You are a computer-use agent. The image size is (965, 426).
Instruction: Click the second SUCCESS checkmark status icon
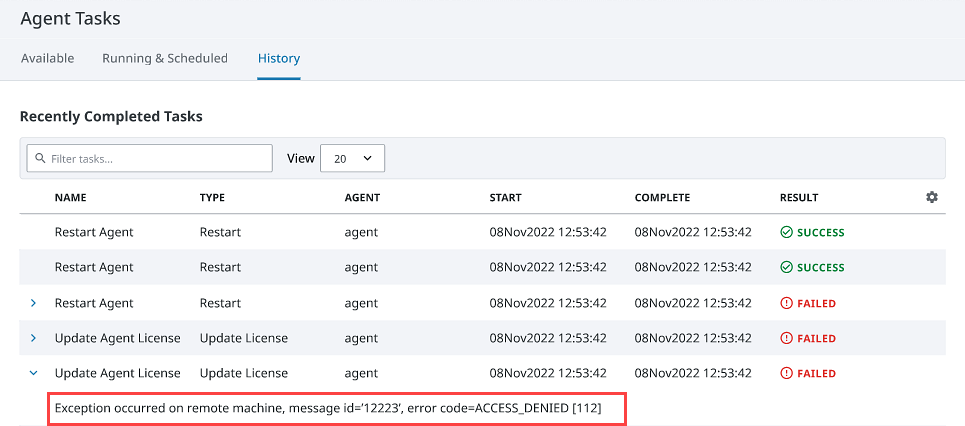786,268
